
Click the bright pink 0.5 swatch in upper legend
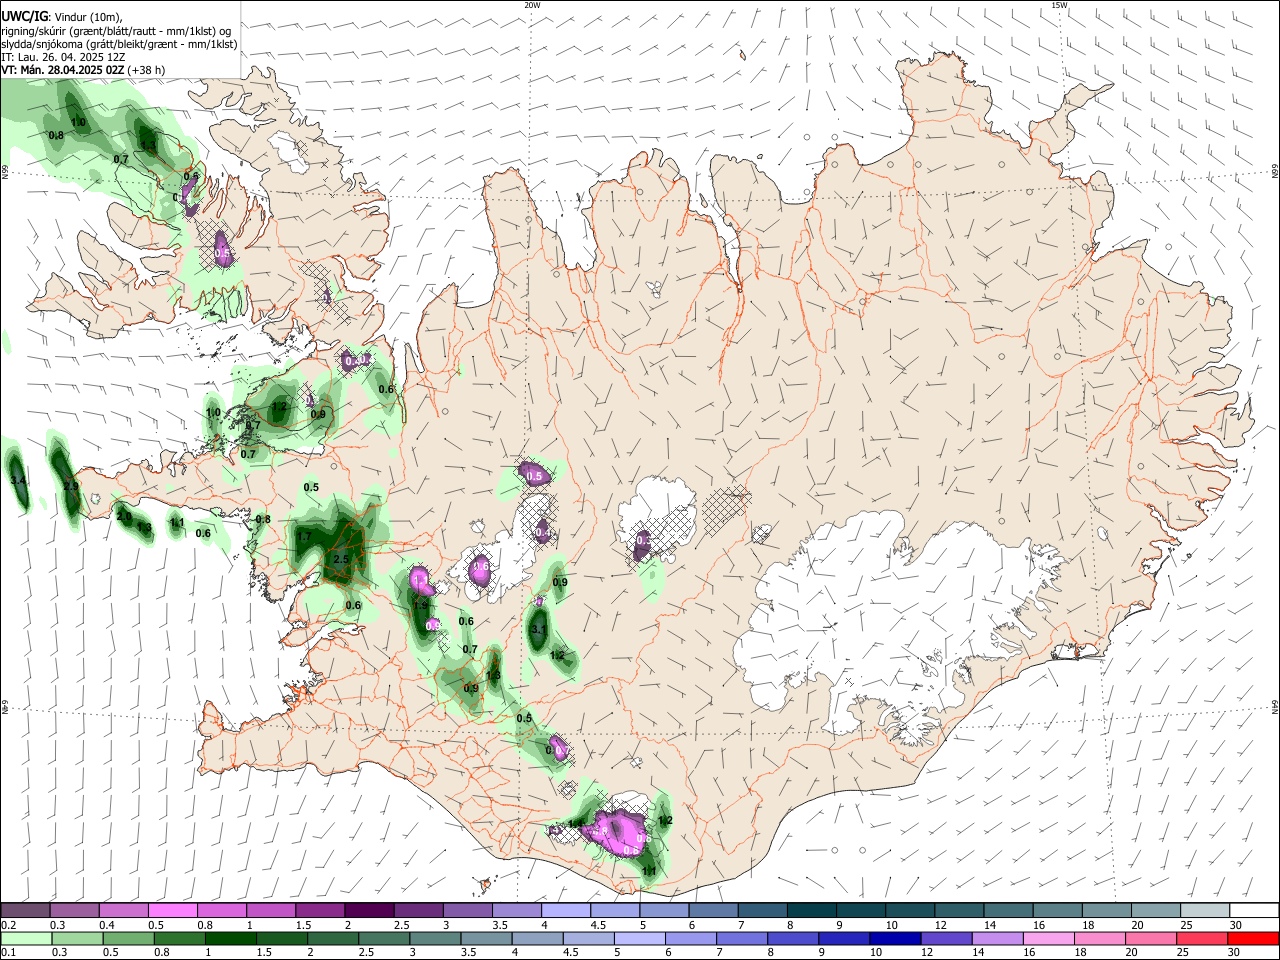coord(172,910)
